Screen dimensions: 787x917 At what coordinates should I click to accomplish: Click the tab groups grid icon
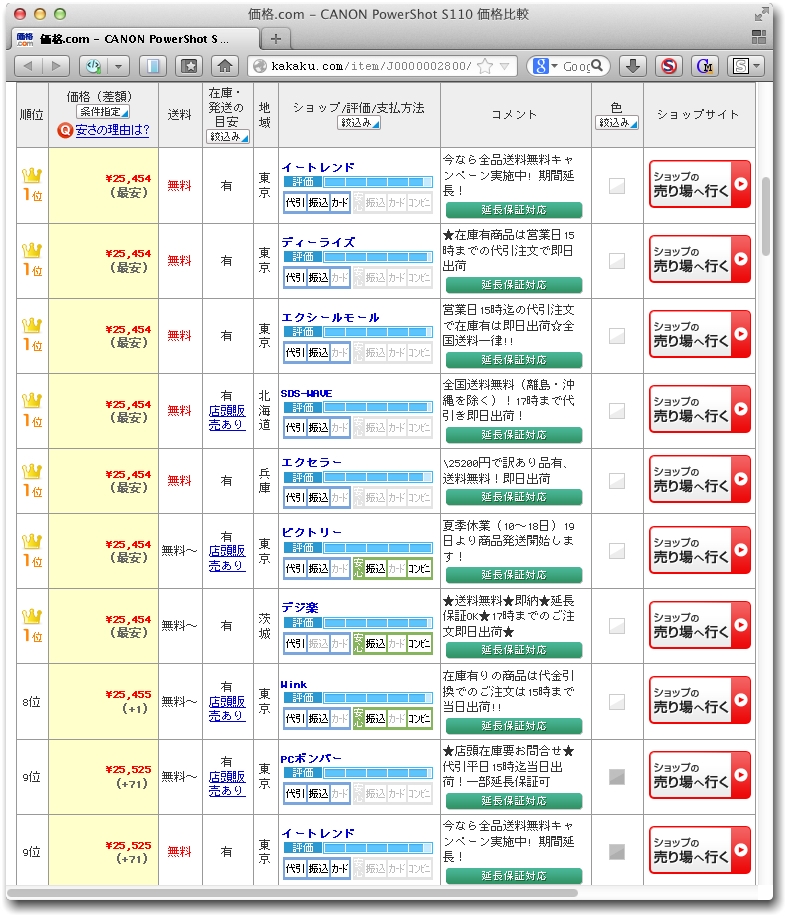pos(759,37)
